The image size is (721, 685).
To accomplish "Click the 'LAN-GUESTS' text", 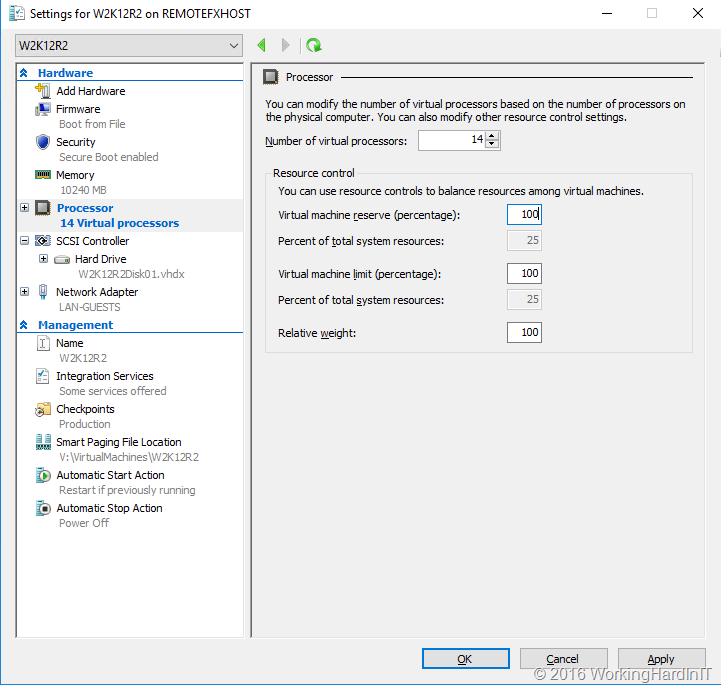I will click(x=90, y=307).
